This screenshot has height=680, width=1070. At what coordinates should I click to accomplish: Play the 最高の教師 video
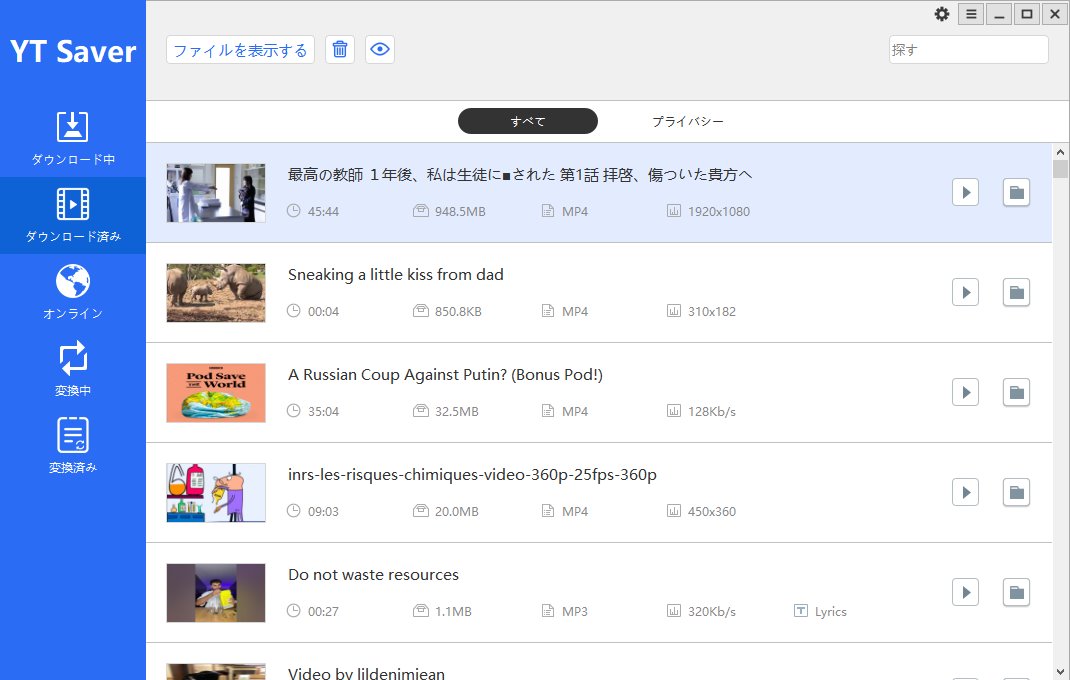(966, 193)
